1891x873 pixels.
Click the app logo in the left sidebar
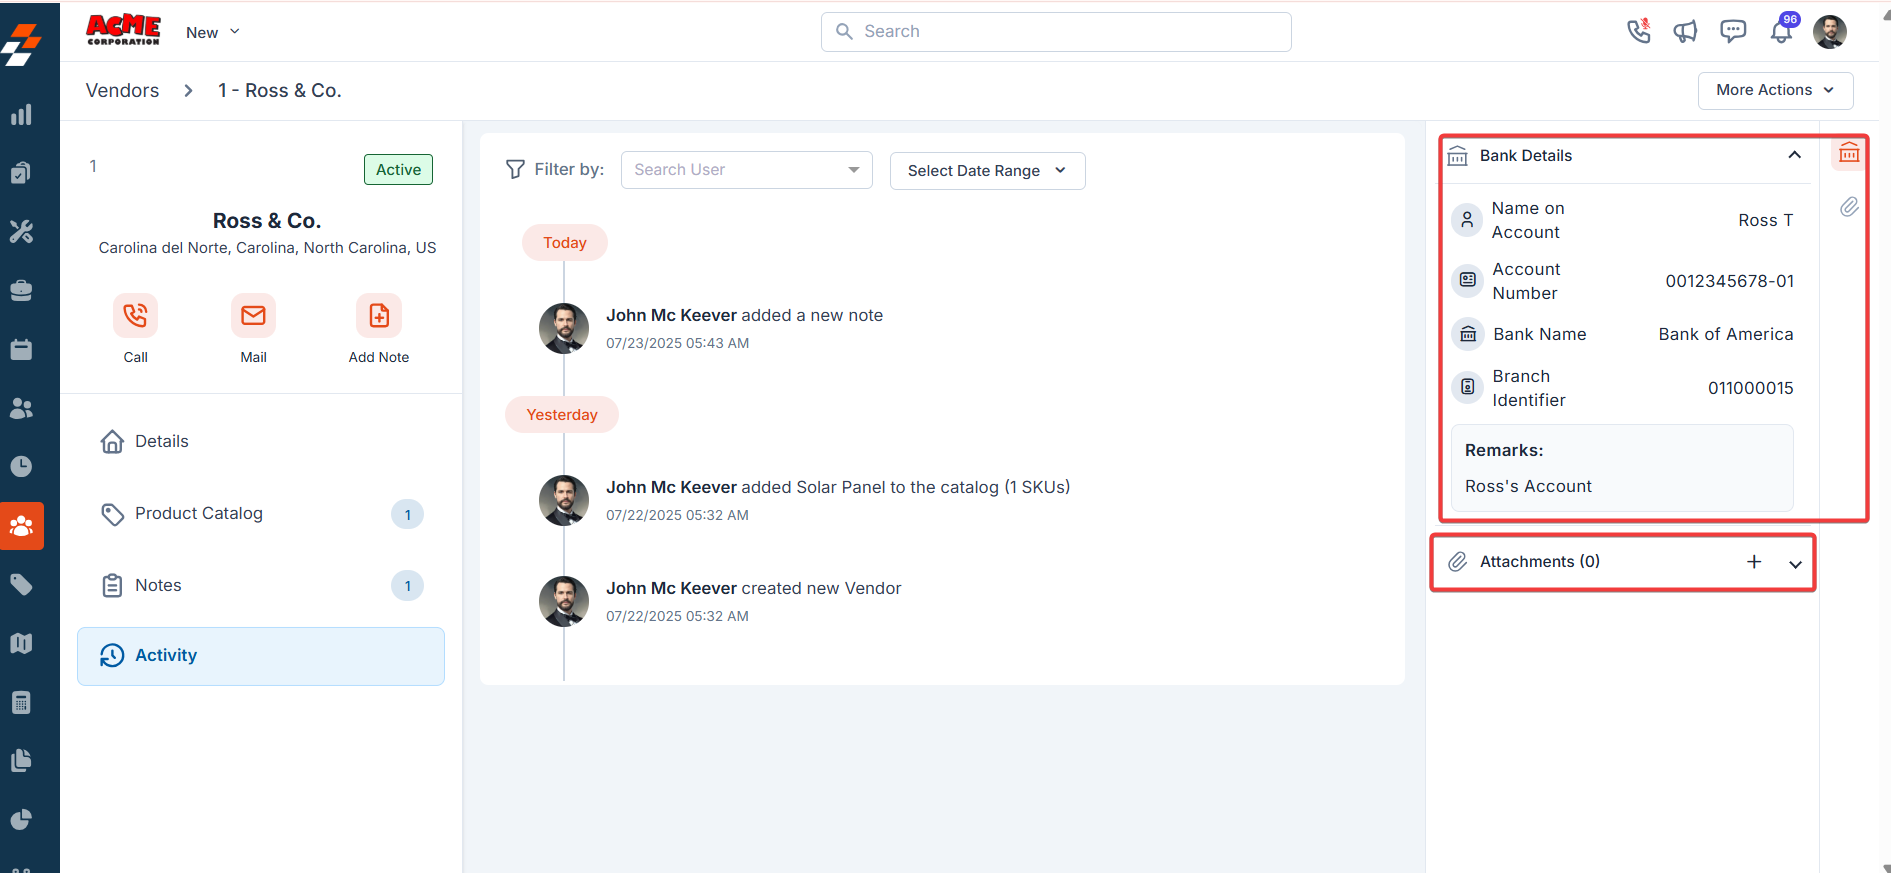(x=22, y=44)
